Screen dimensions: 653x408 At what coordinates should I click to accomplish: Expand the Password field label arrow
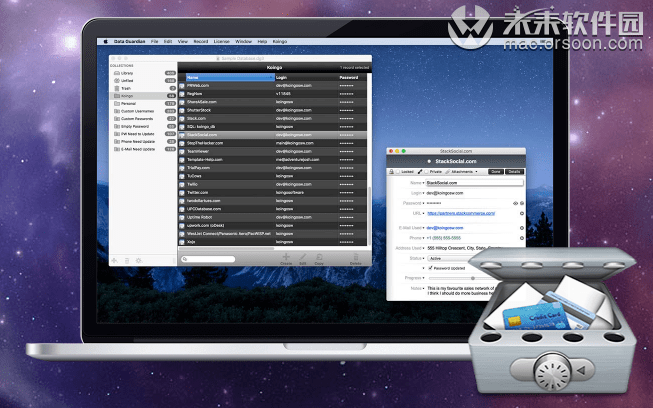tap(424, 203)
